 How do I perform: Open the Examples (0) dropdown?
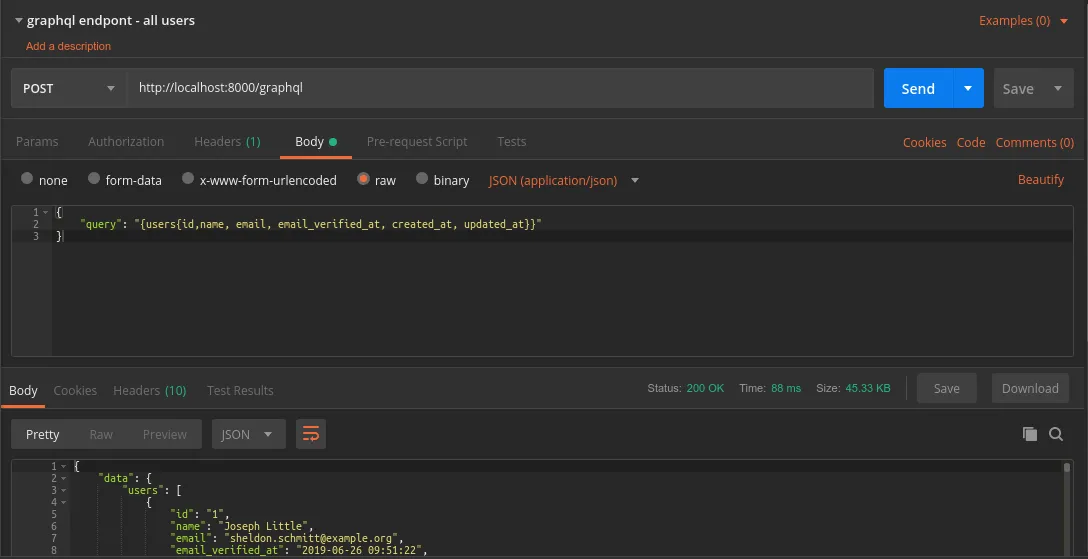(1023, 21)
